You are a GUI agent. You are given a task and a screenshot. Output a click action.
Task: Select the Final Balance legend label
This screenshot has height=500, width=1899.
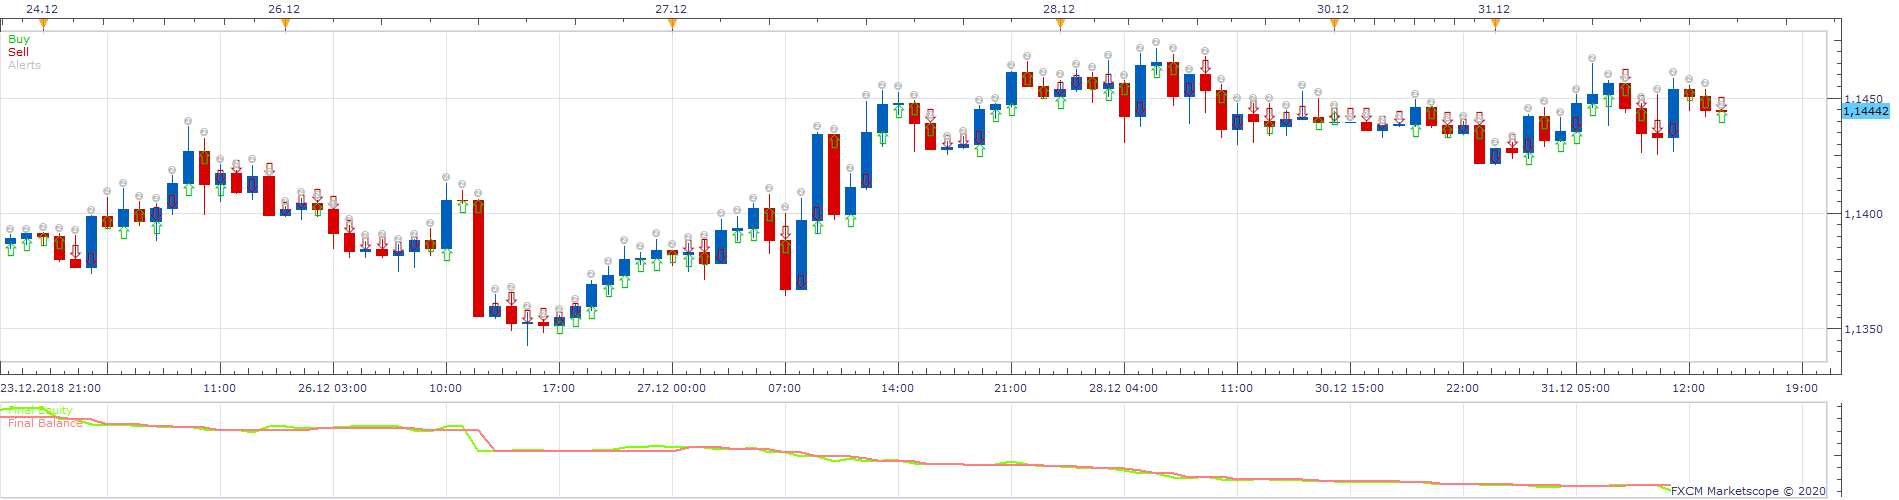pyautogui.click(x=45, y=423)
